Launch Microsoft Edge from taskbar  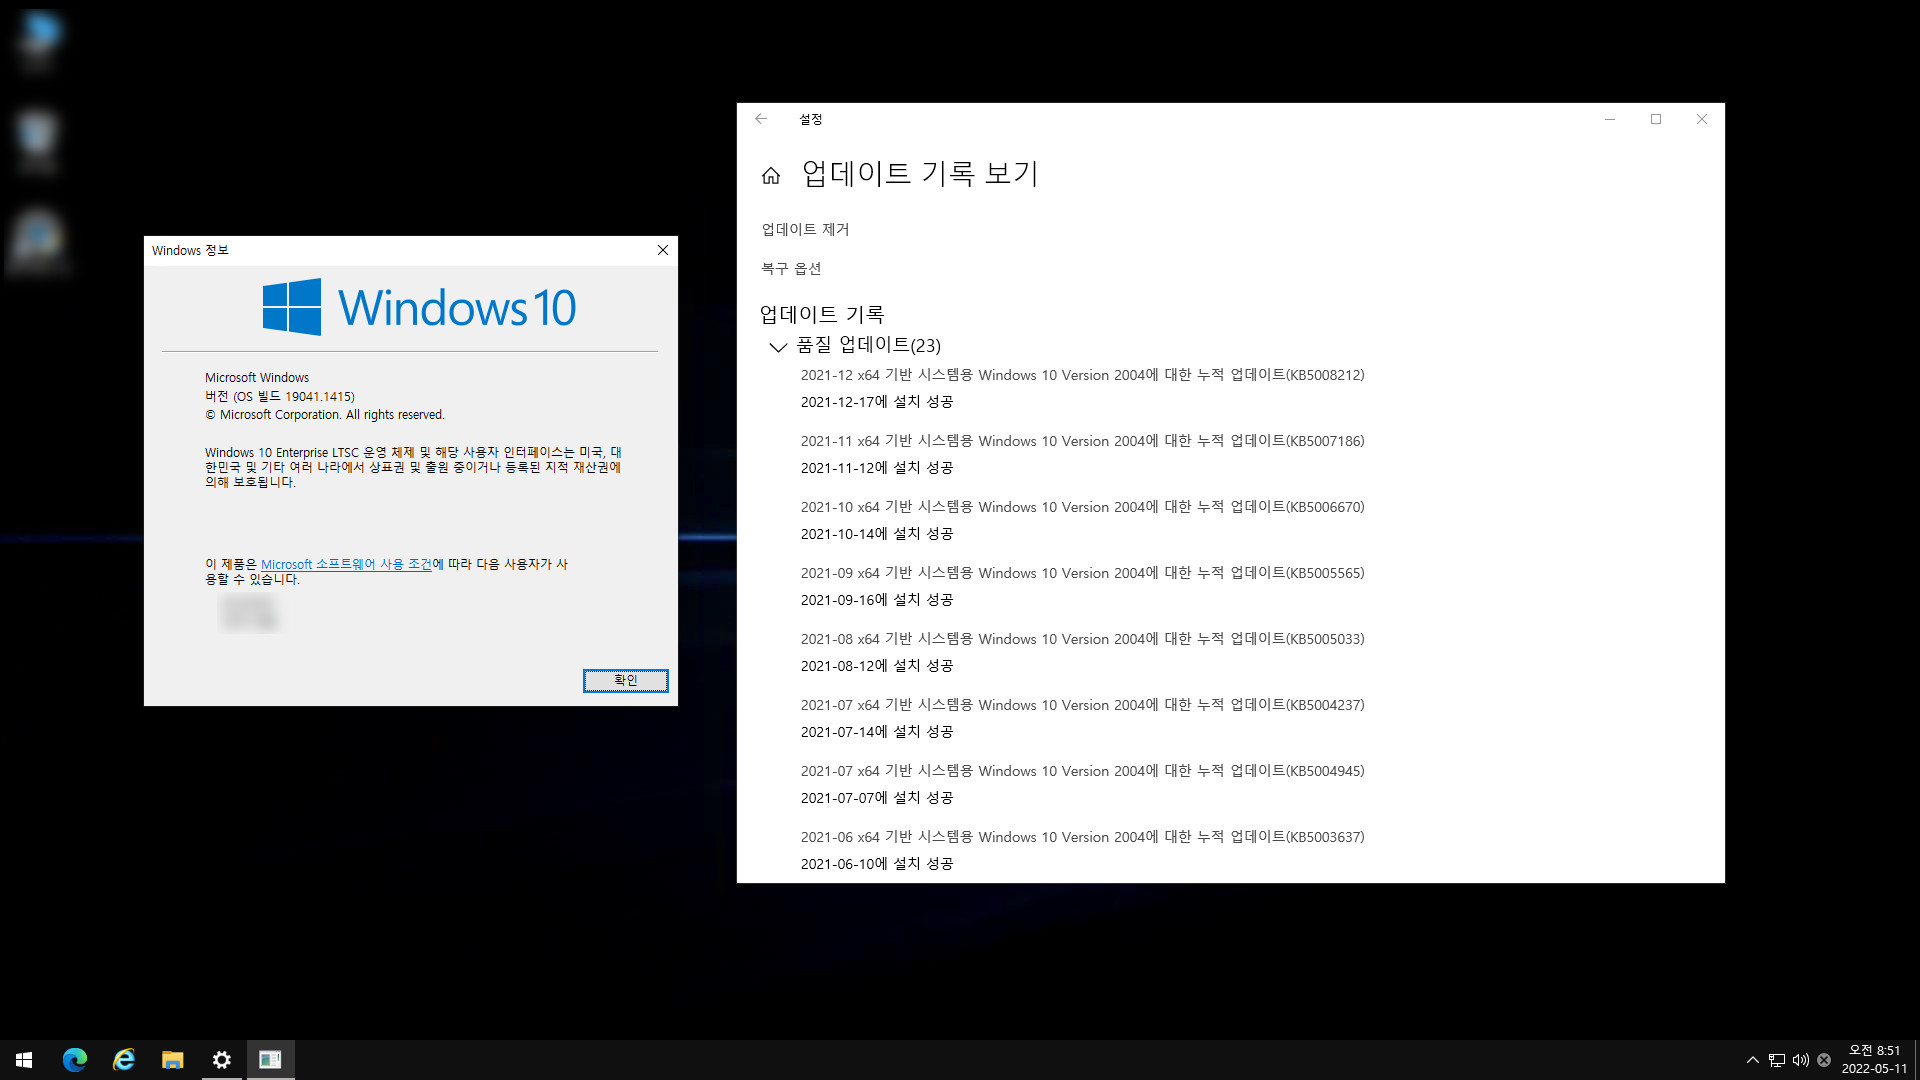click(74, 1060)
